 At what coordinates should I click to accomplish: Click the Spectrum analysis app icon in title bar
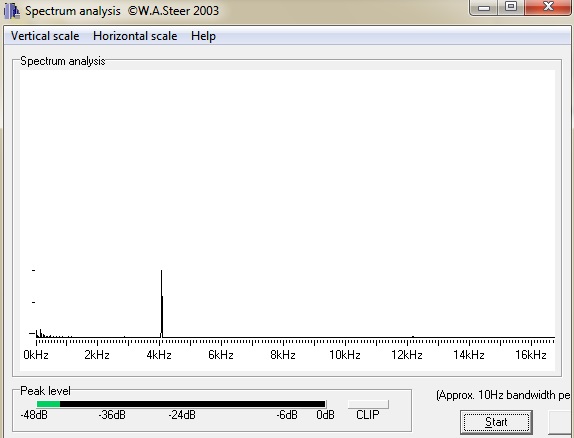(11, 11)
